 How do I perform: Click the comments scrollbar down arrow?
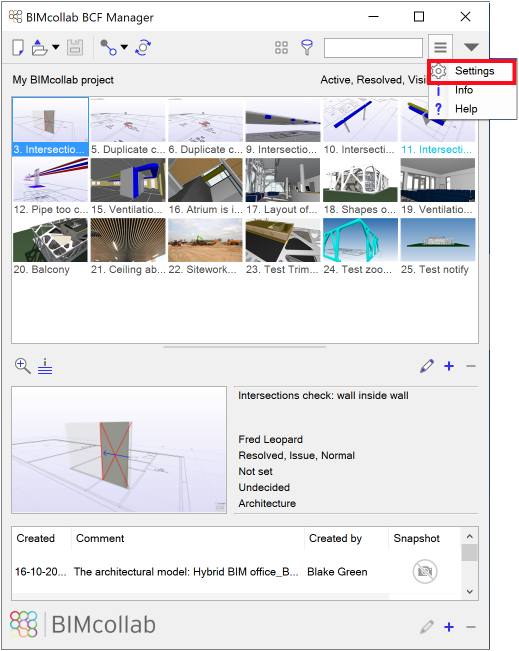coord(470,592)
